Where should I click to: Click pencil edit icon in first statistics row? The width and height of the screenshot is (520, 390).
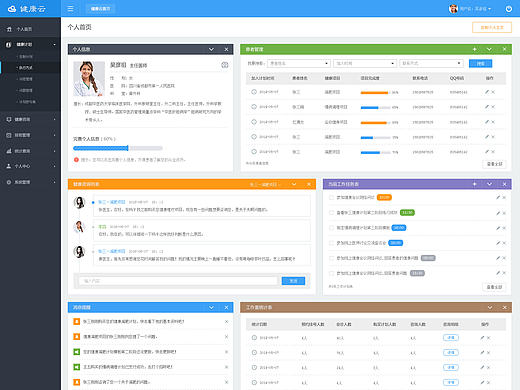coord(482,338)
